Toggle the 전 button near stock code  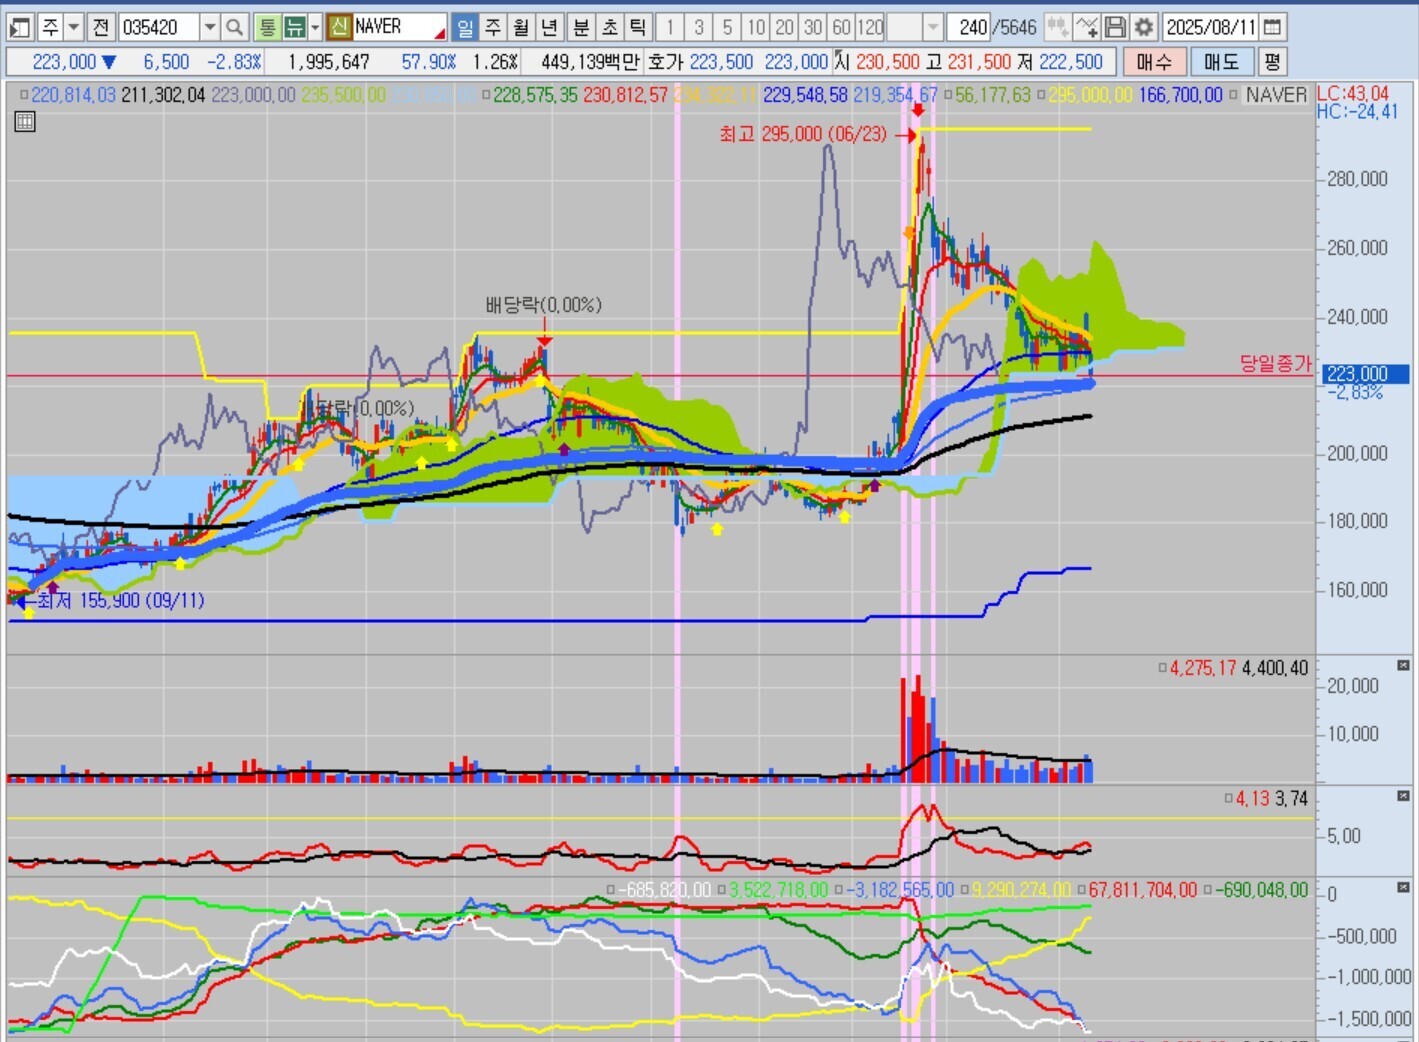[x=101, y=27]
